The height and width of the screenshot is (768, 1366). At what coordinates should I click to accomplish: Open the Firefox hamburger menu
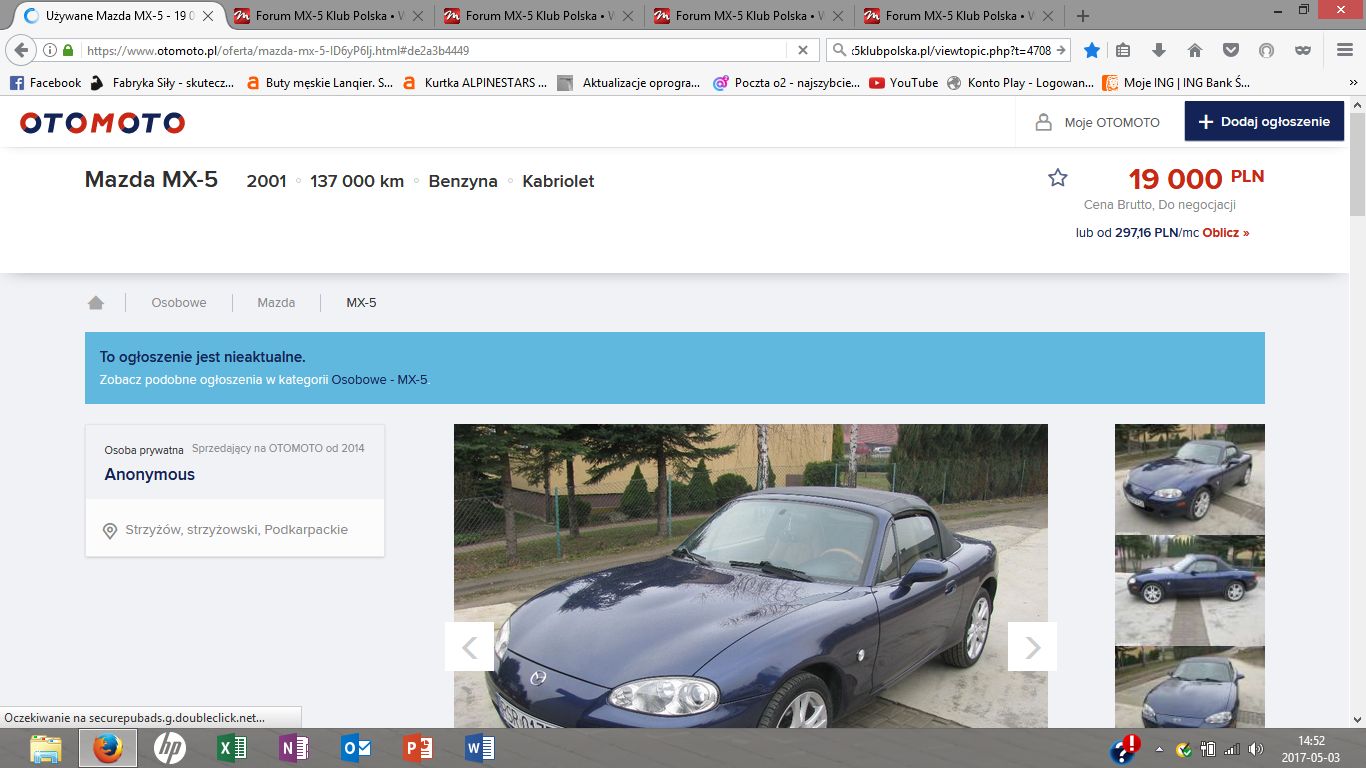[1345, 50]
